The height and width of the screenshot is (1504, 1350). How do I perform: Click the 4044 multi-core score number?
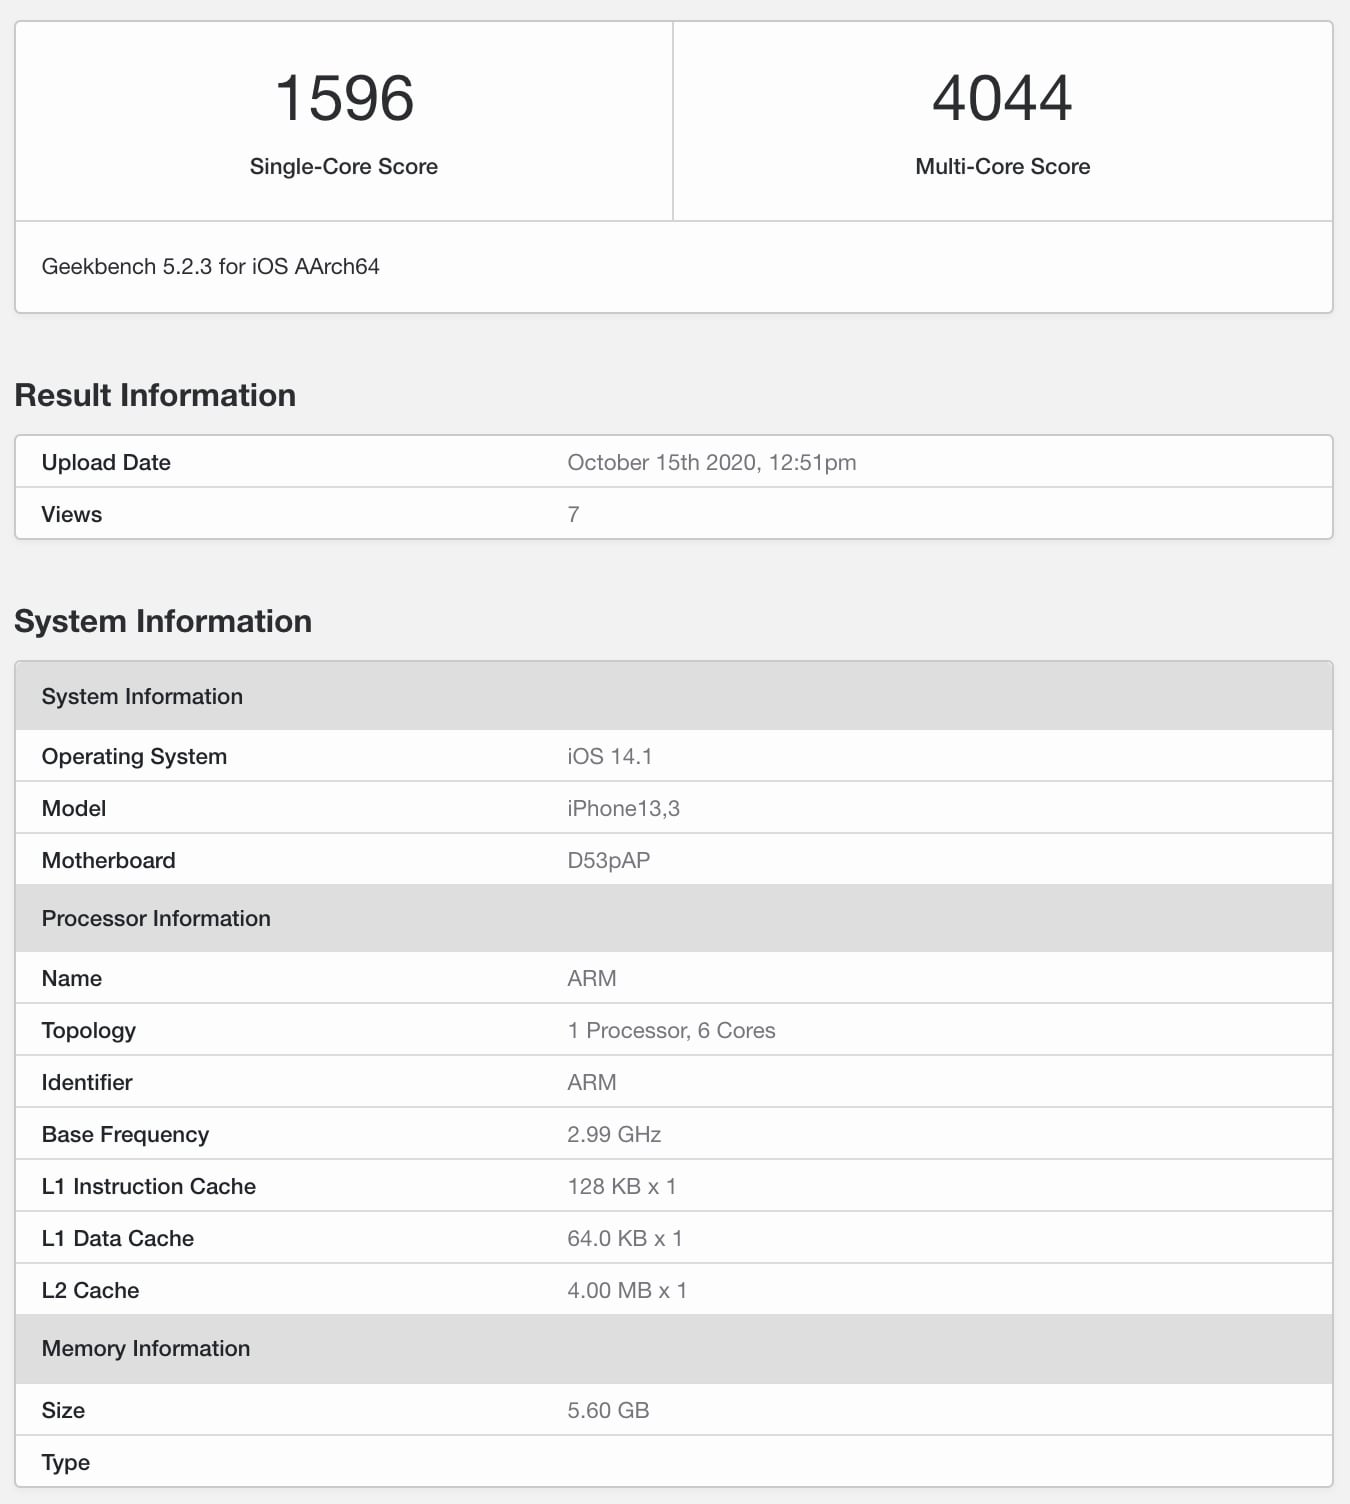tap(1002, 98)
